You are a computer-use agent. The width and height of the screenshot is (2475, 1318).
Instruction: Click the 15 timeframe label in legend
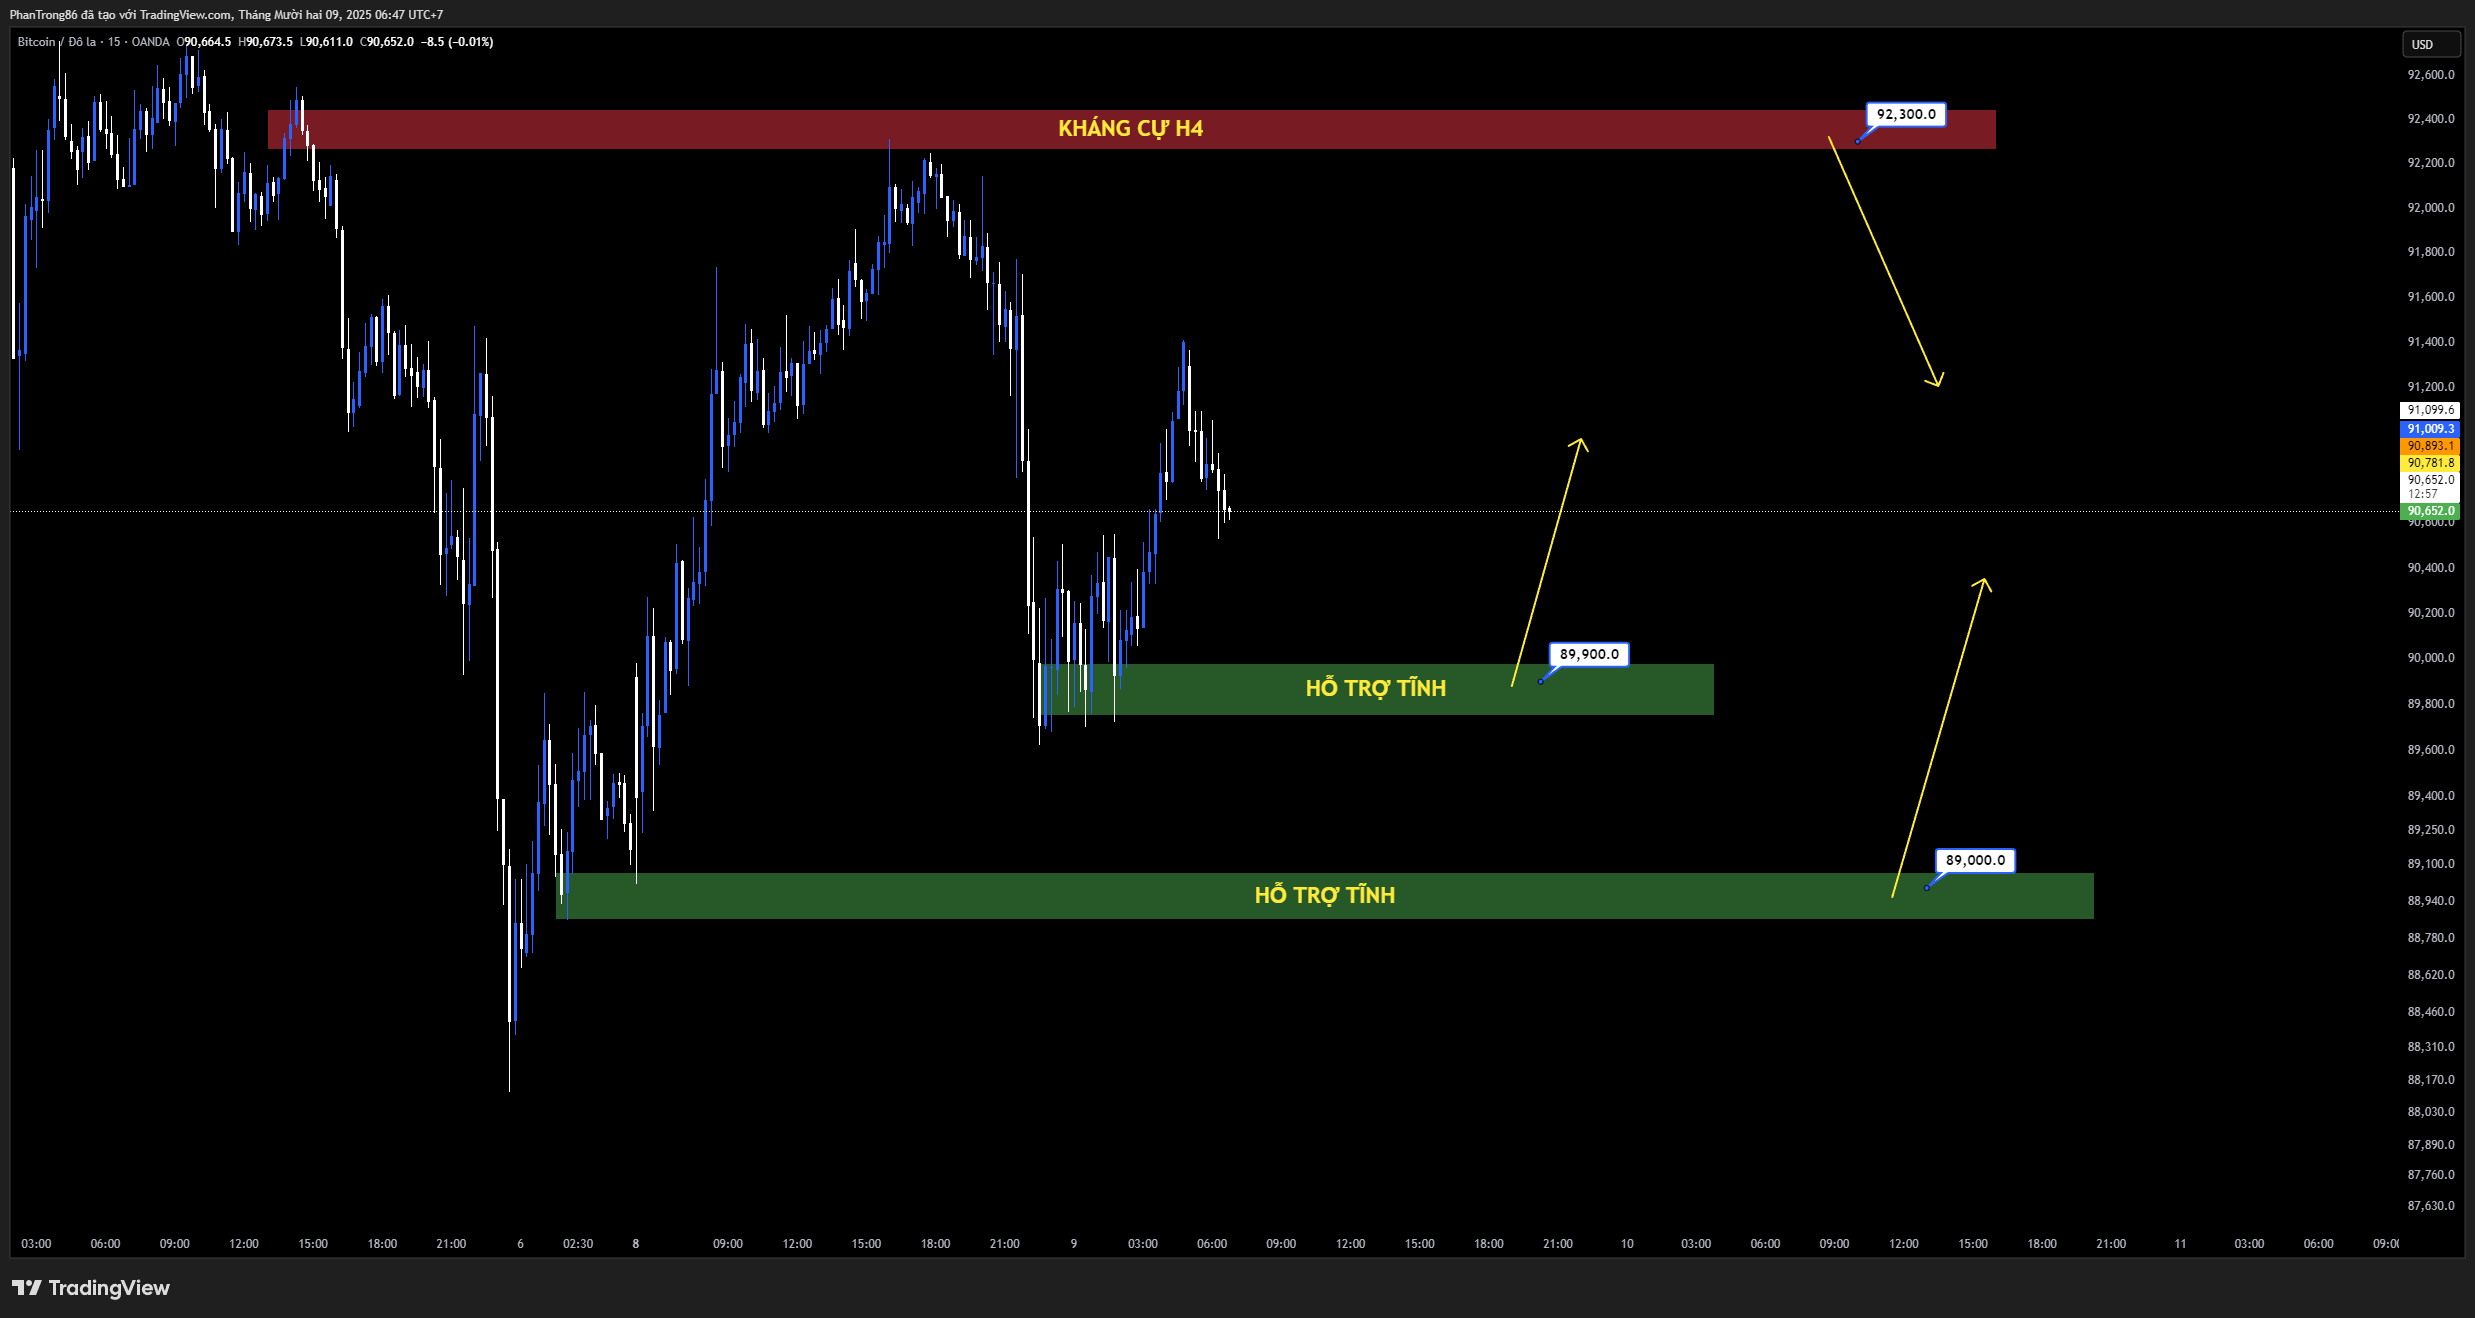(x=114, y=42)
